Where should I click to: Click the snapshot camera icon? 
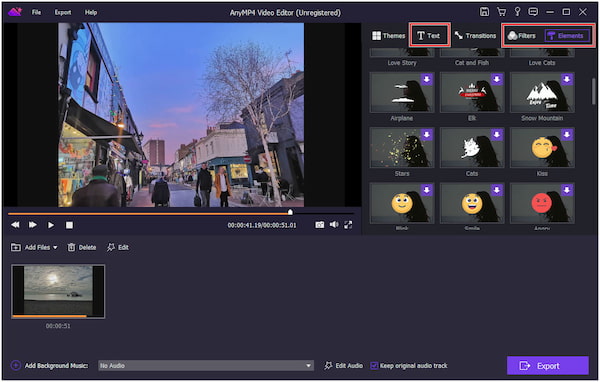(x=320, y=225)
